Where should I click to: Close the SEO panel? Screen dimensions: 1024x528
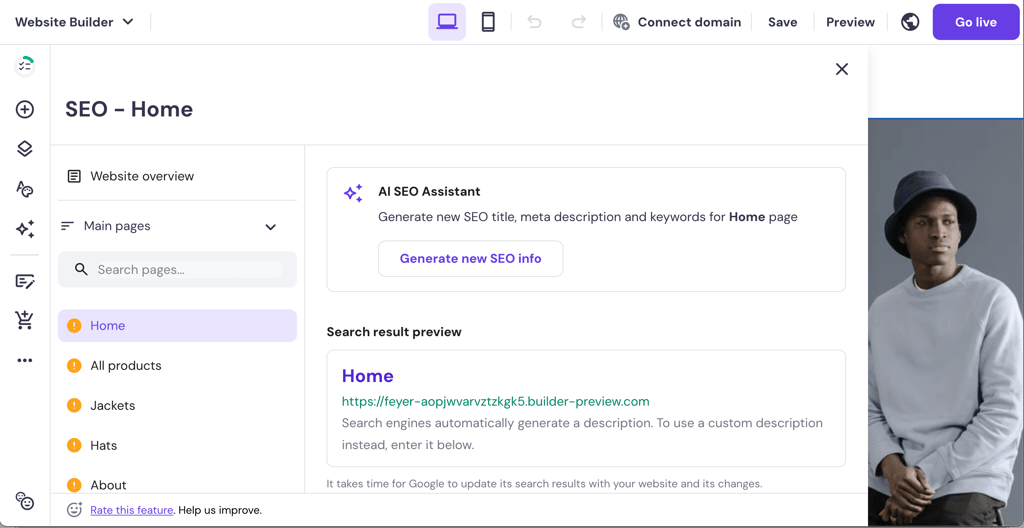[x=842, y=69]
